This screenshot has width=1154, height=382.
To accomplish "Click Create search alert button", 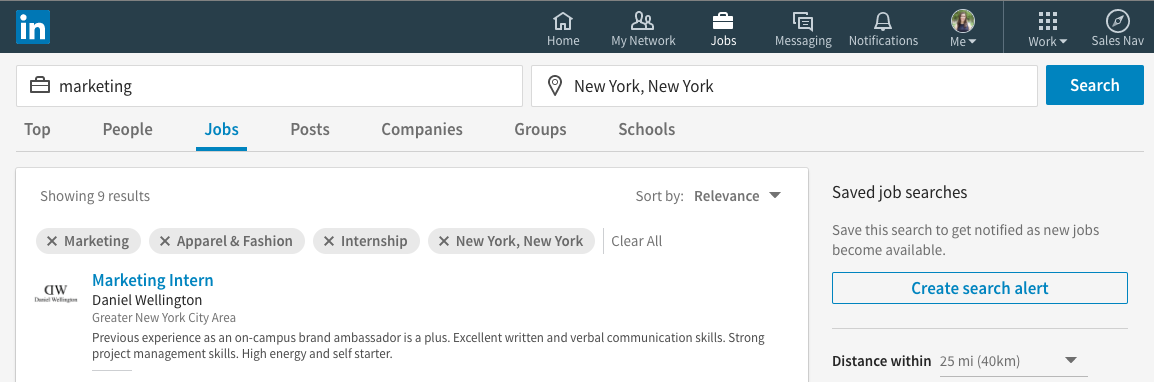I will point(980,288).
